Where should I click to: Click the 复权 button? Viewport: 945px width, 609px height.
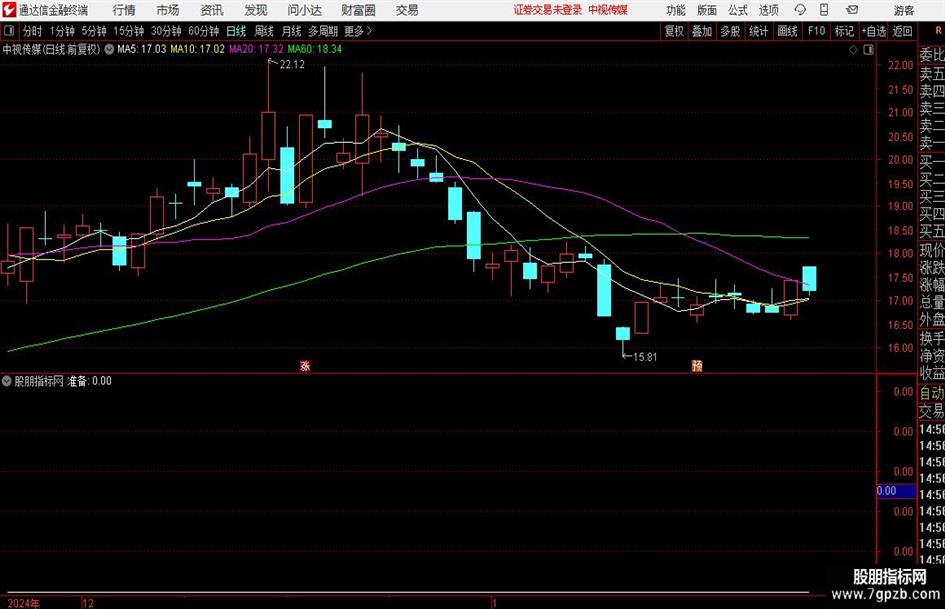[674, 31]
